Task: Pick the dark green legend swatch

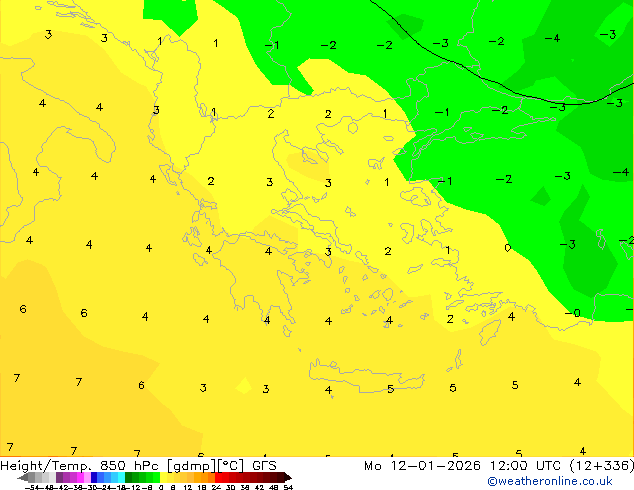Action: coord(128,477)
